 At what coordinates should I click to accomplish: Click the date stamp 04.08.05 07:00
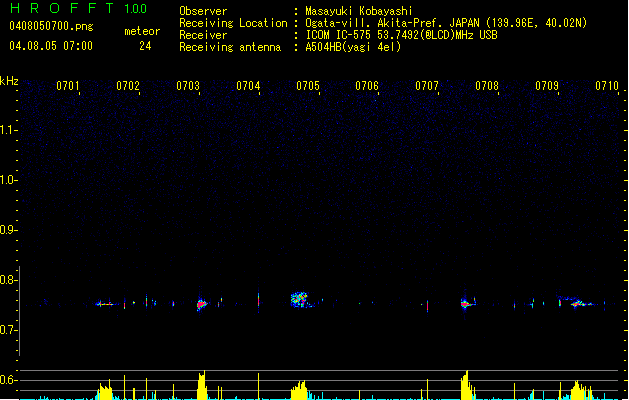[x=51, y=46]
